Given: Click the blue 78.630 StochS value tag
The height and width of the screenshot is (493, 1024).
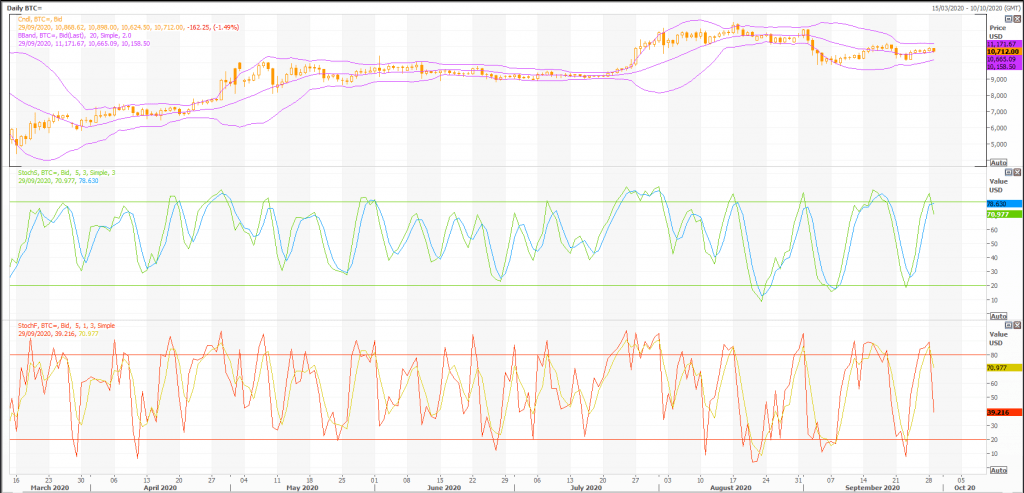Looking at the screenshot, I should coord(999,203).
